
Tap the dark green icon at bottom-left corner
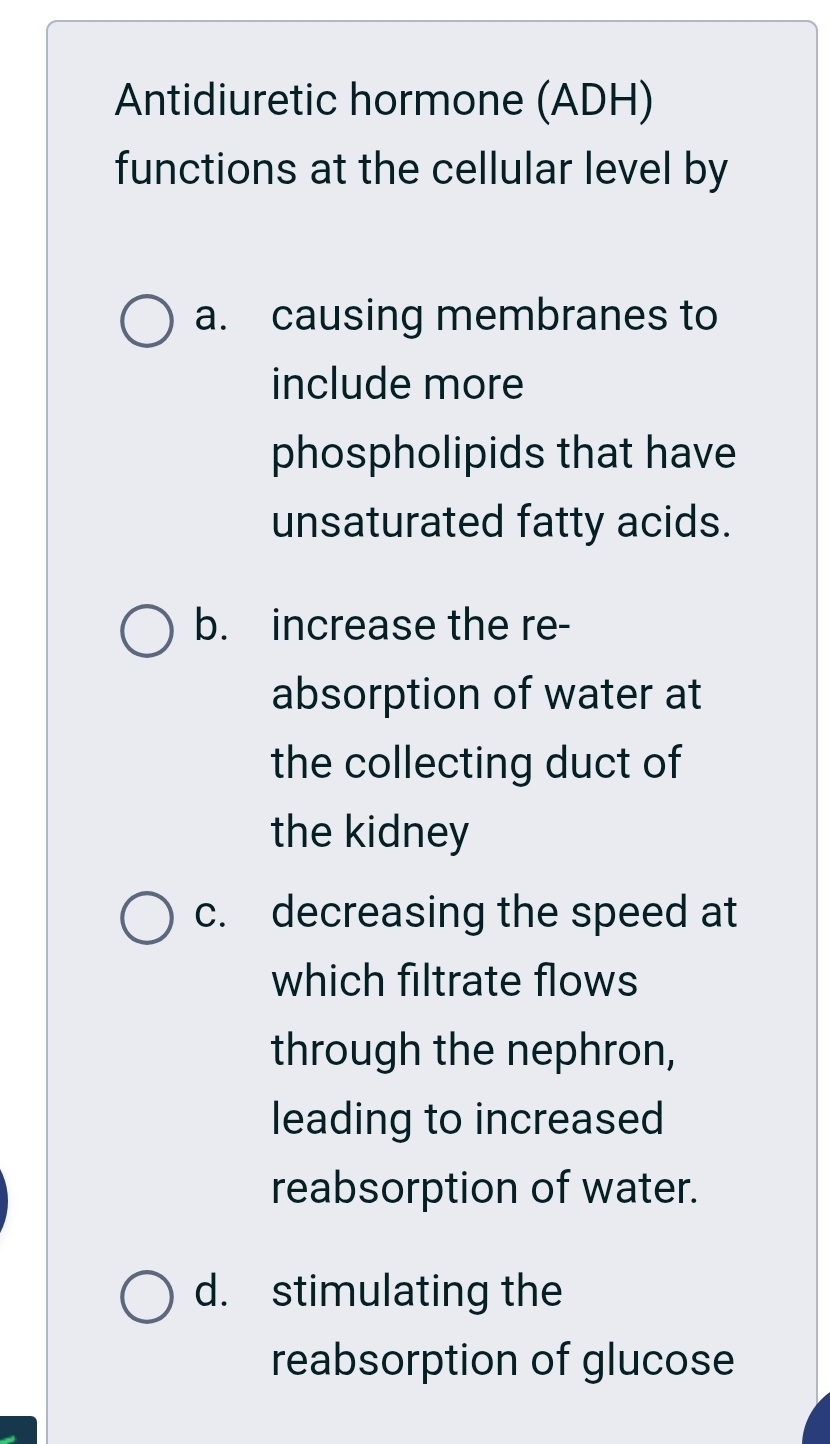click(18, 1431)
